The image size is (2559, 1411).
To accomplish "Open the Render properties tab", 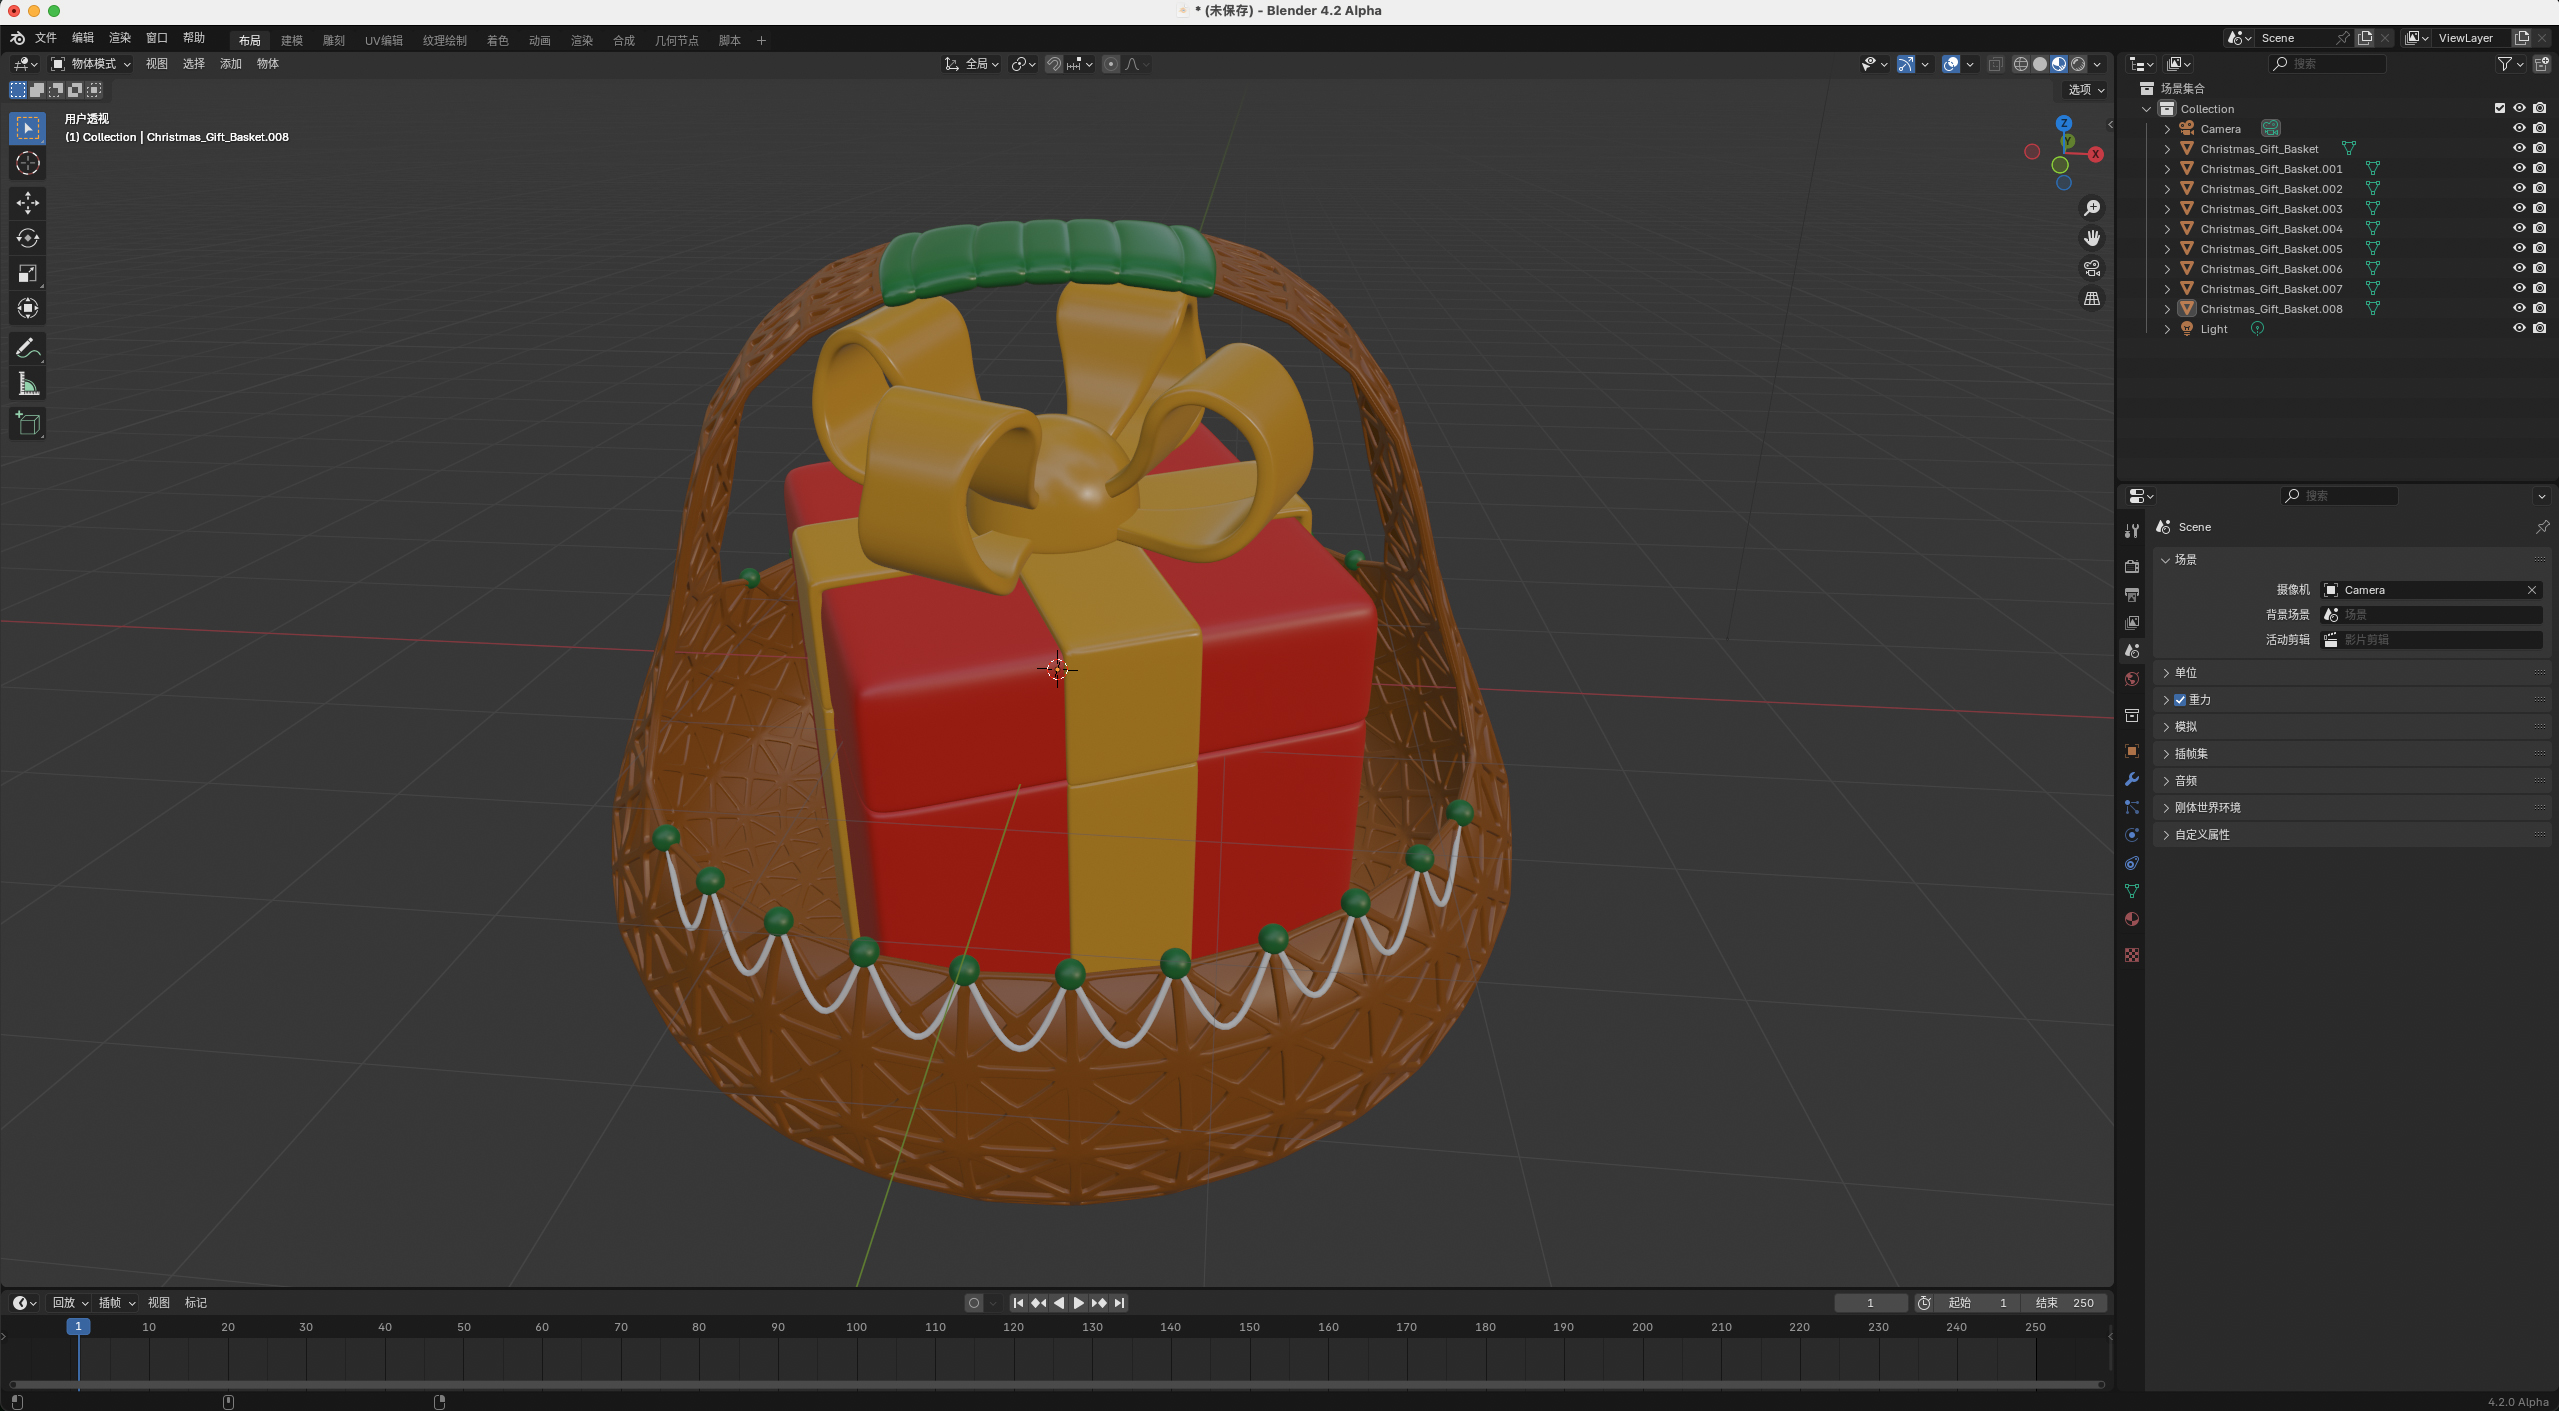I will [x=2131, y=566].
